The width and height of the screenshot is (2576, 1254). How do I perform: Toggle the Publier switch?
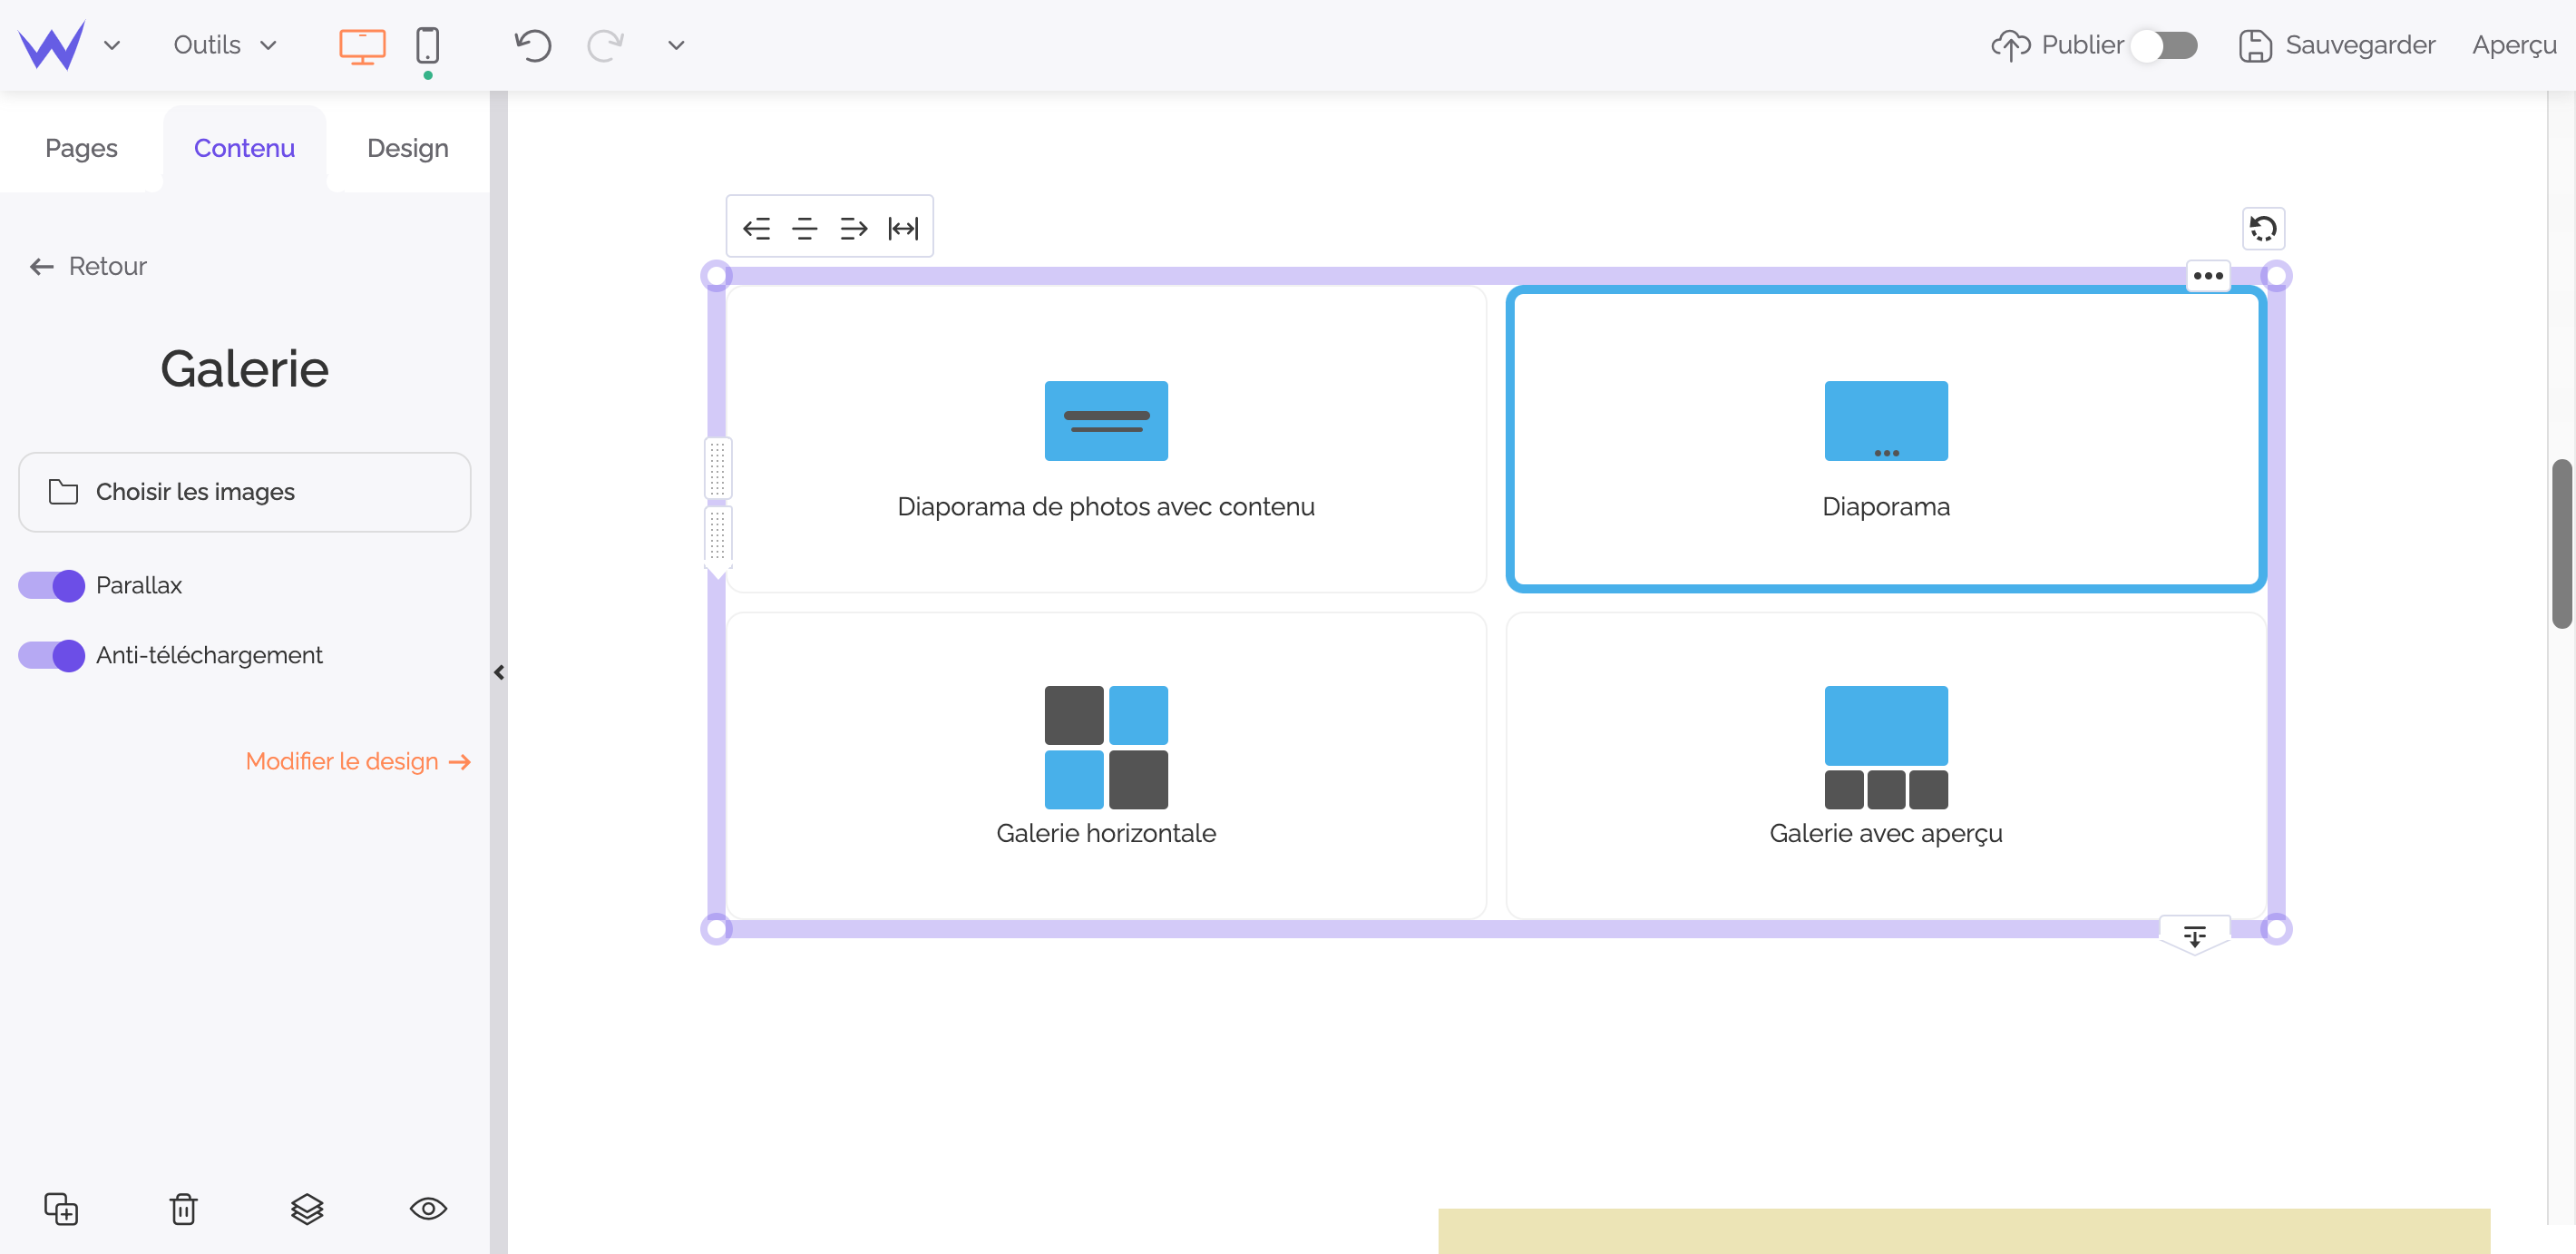[2164, 46]
